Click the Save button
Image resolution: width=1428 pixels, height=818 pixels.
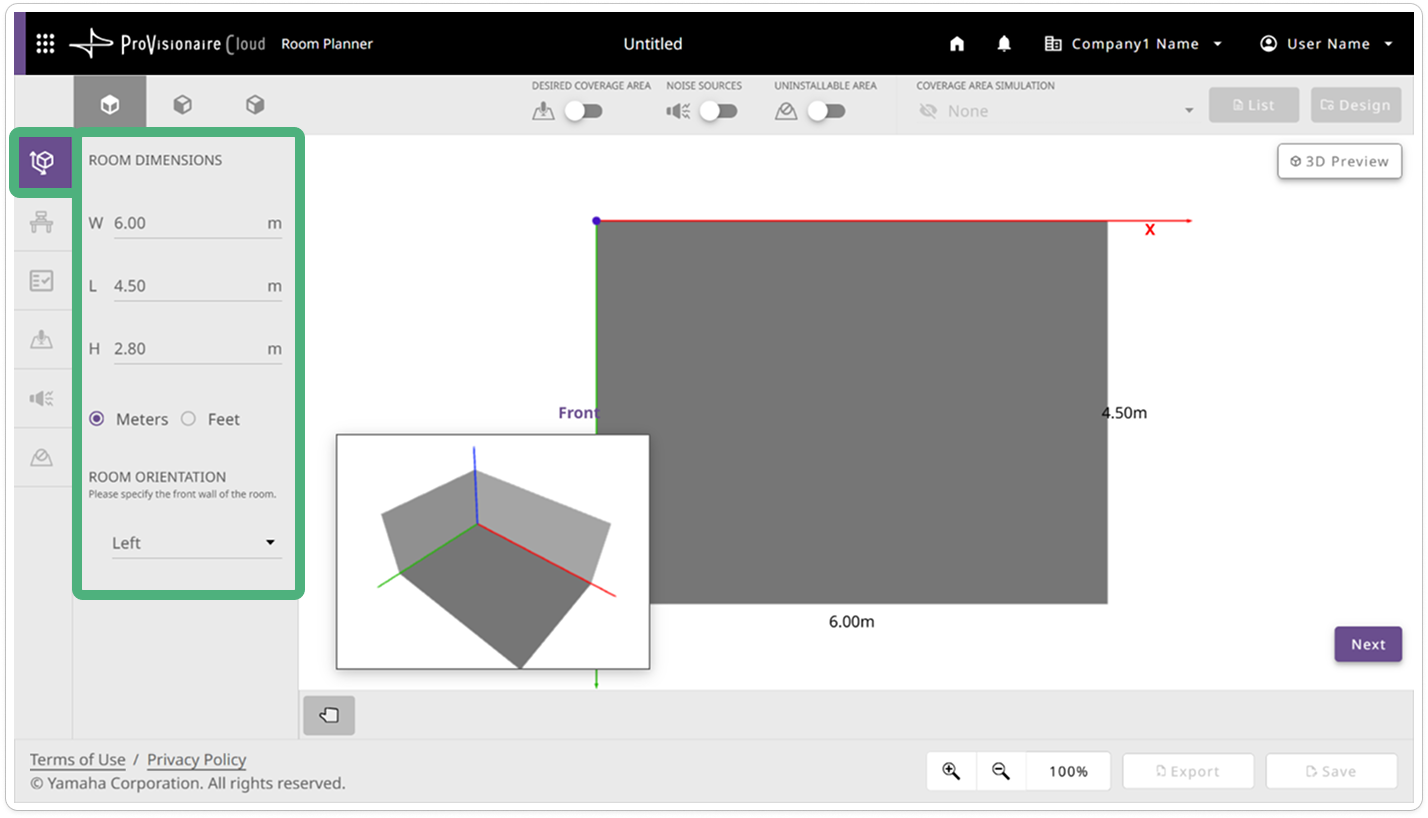tap(1331, 771)
